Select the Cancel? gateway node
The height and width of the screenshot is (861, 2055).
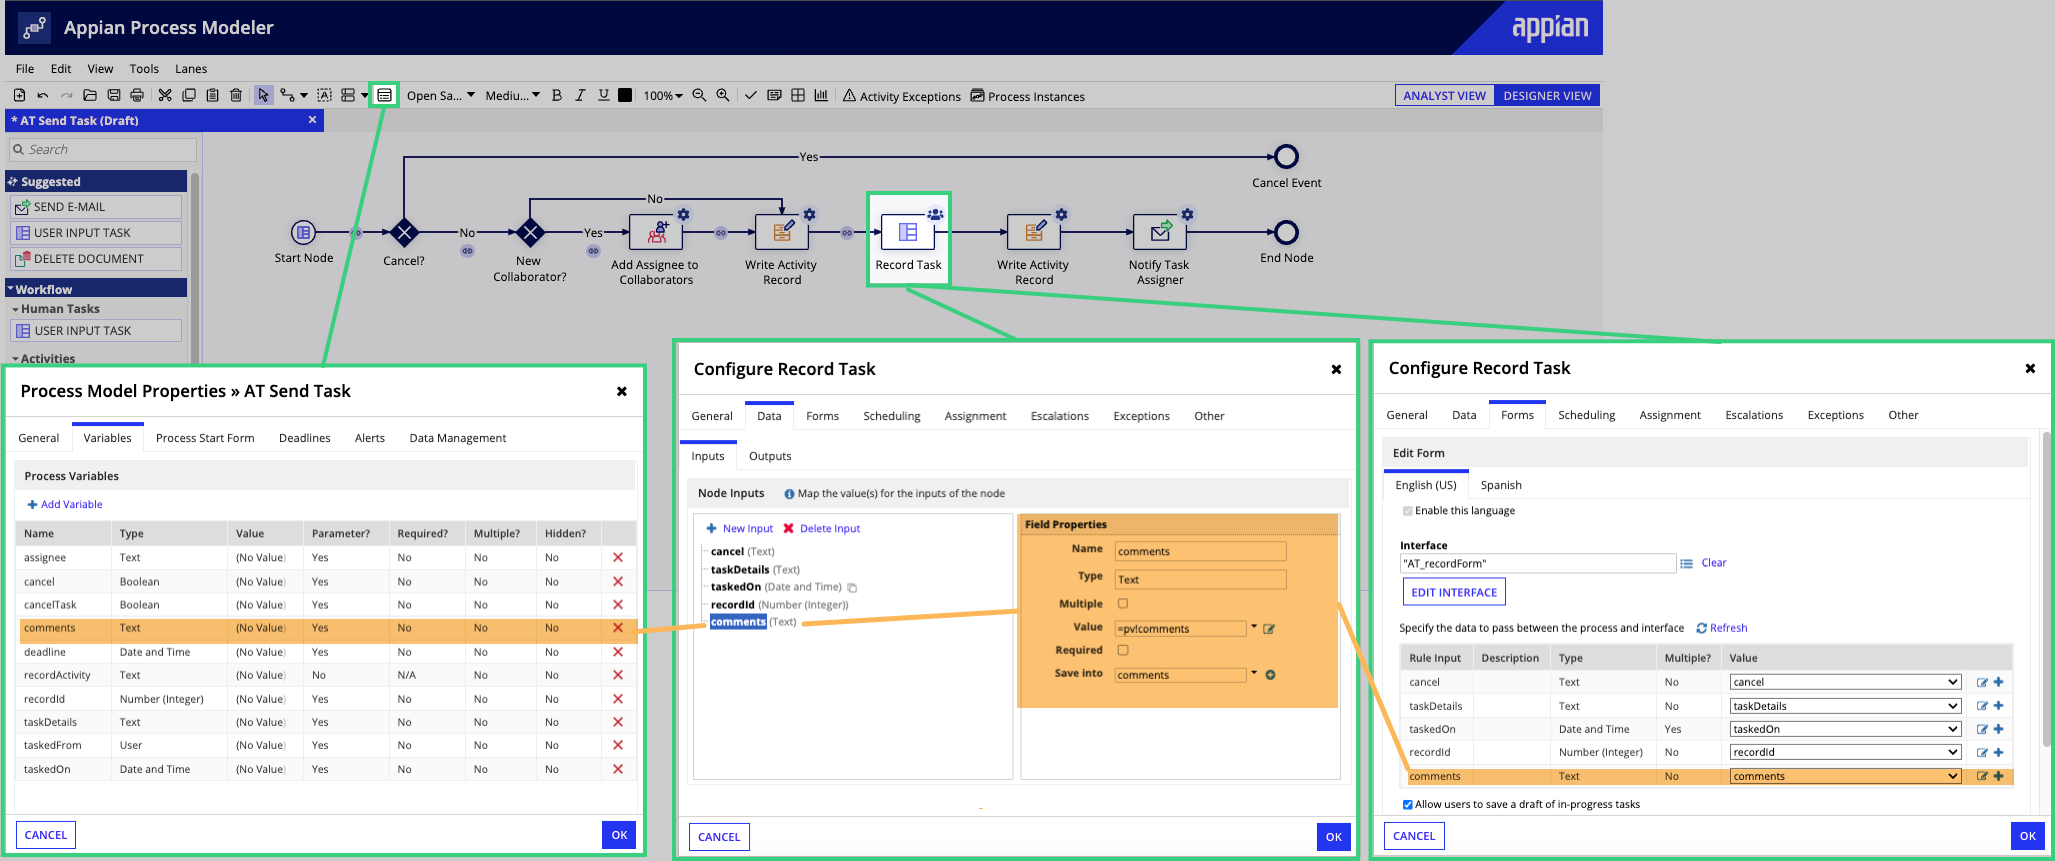(x=404, y=233)
